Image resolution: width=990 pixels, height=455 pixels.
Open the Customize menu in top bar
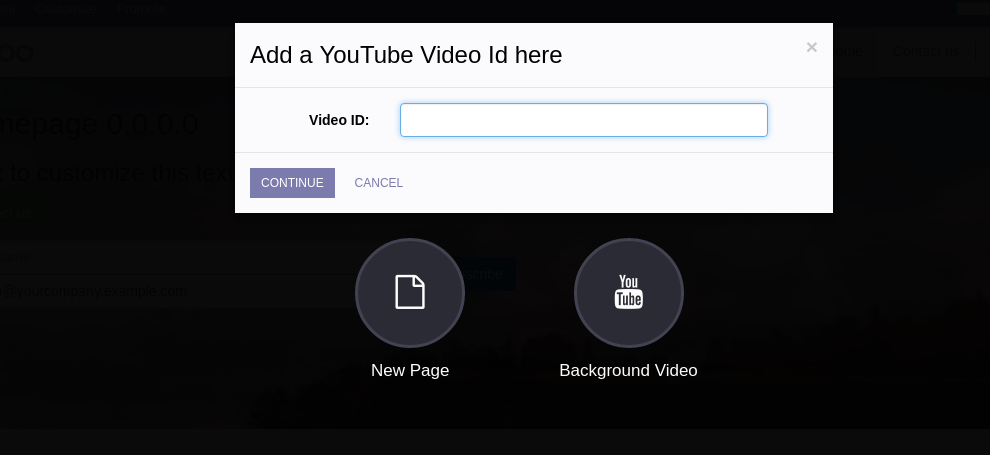coord(66,9)
